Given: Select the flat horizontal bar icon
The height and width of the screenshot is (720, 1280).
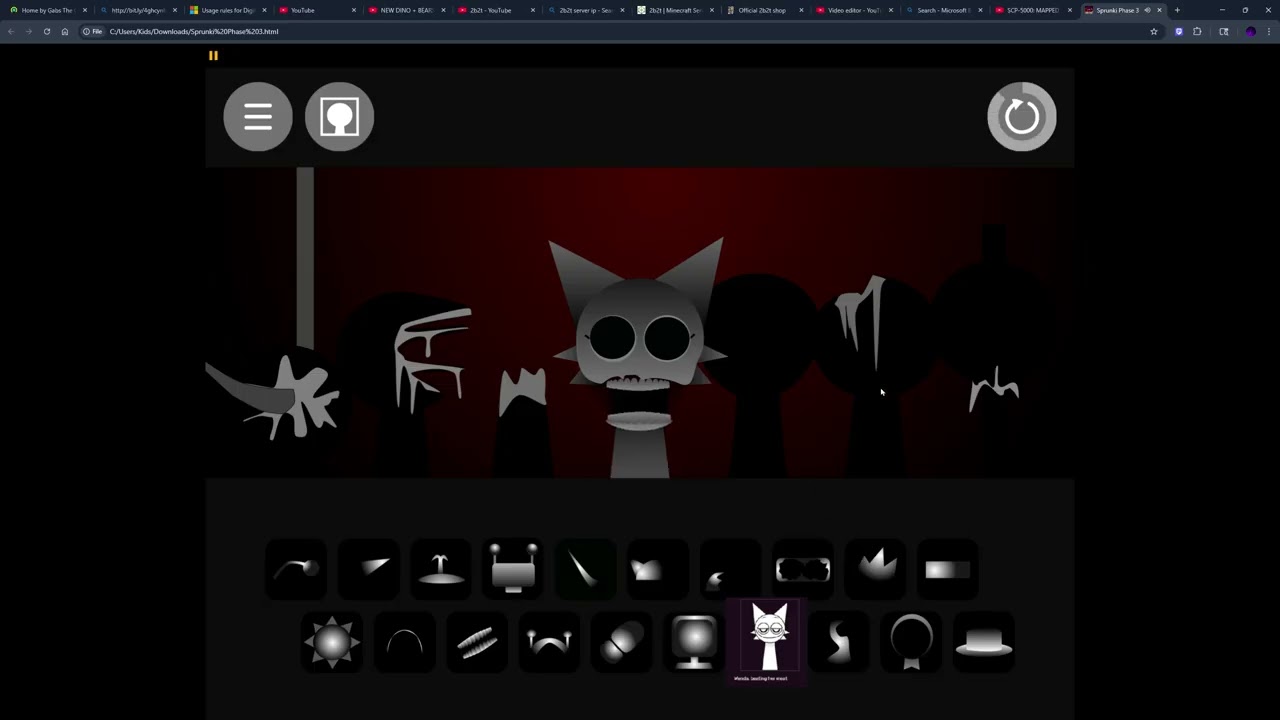Looking at the screenshot, I should 948,569.
